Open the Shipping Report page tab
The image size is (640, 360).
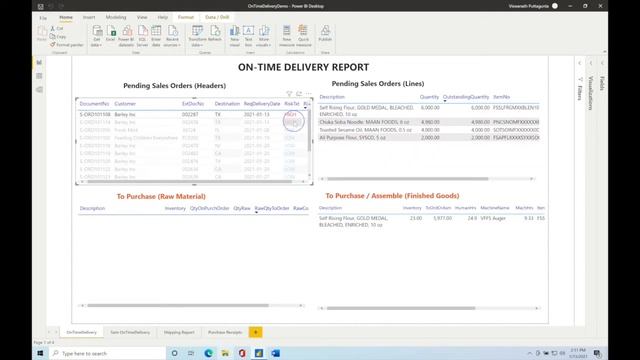179,332
